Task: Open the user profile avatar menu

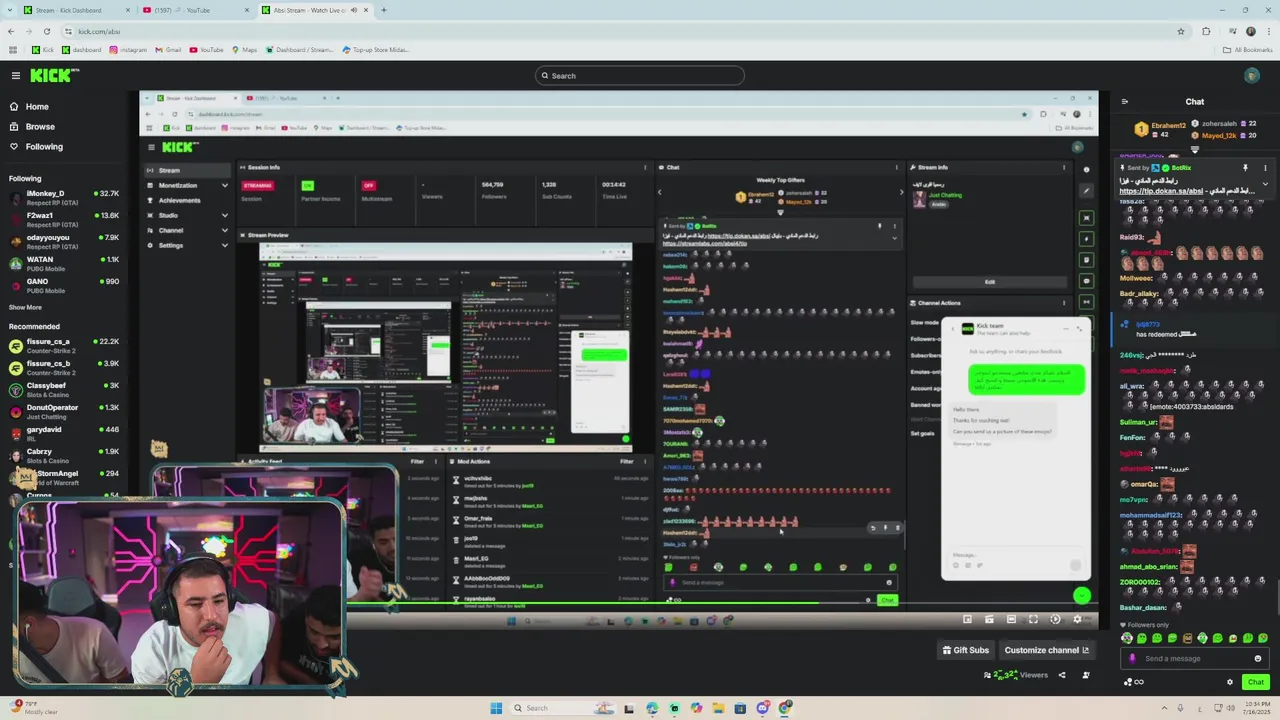Action: [1252, 75]
